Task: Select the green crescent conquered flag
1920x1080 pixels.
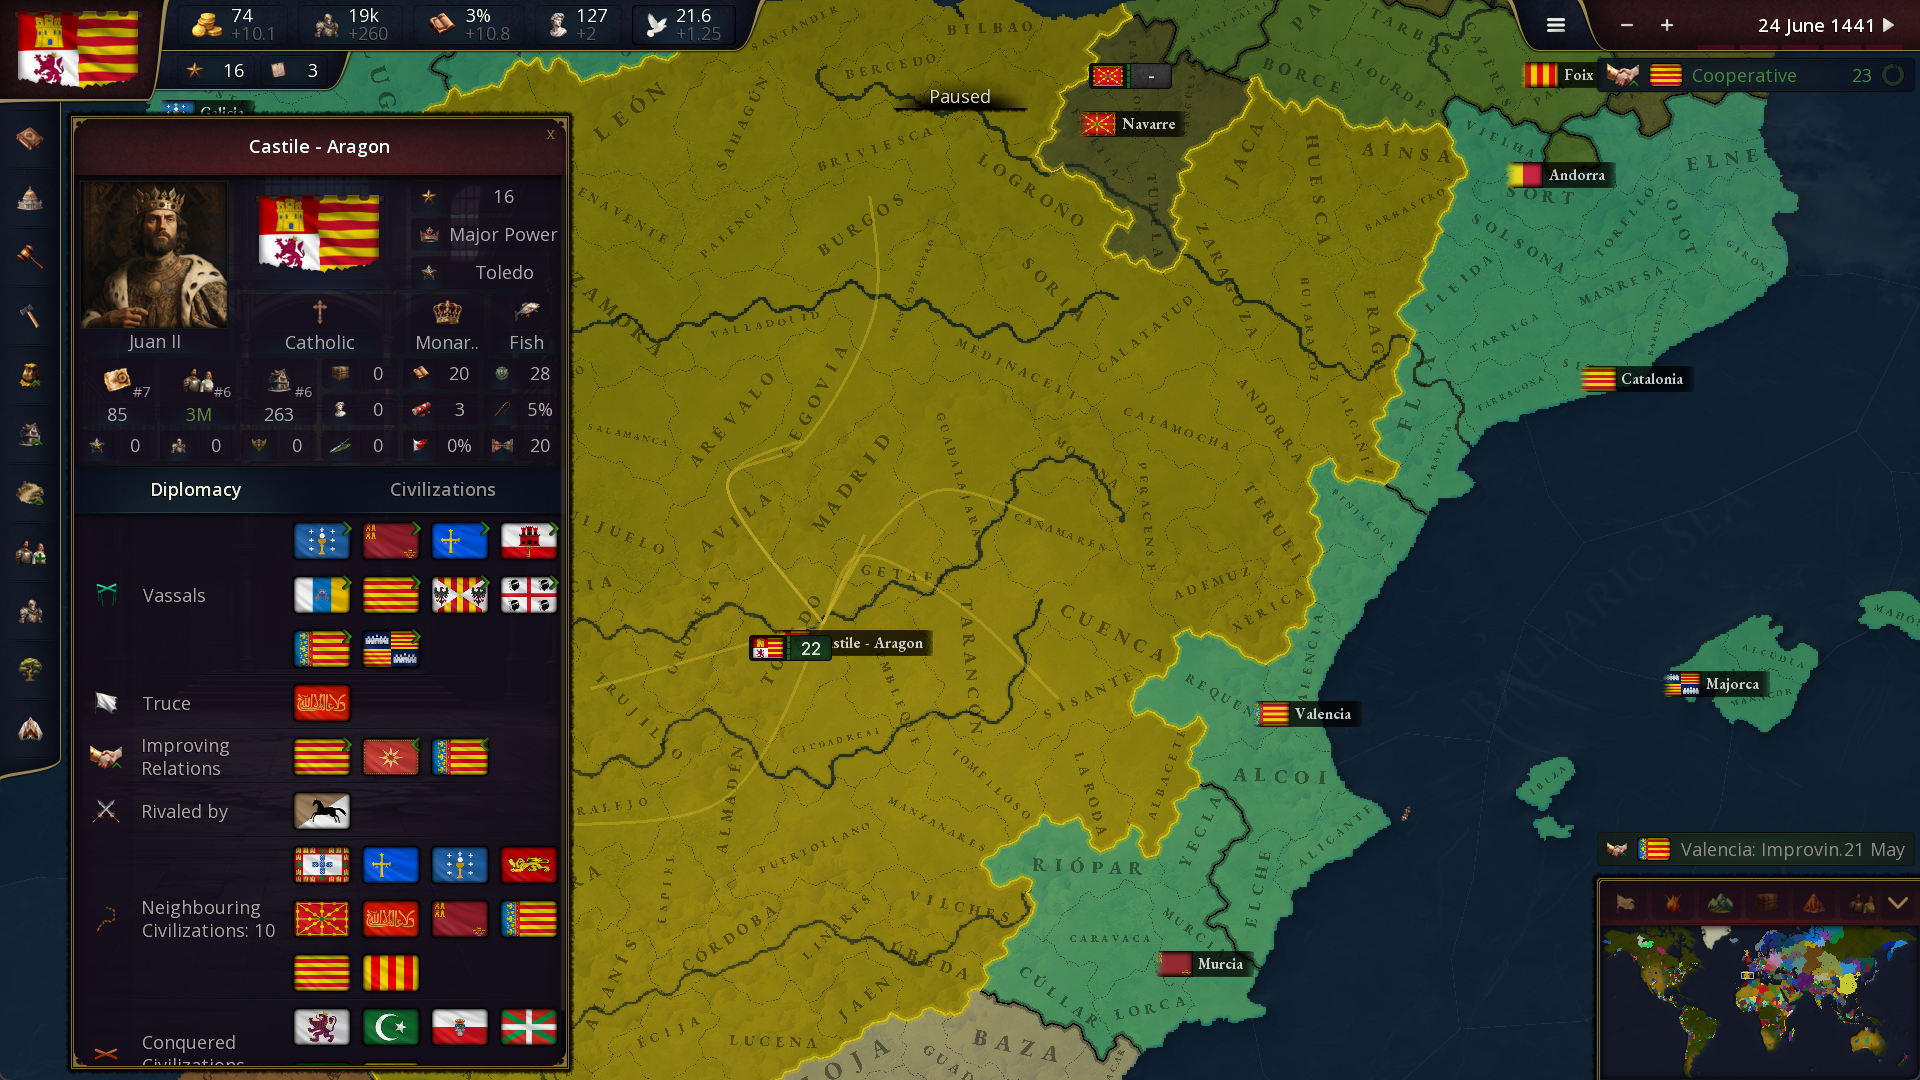Action: click(x=390, y=1027)
